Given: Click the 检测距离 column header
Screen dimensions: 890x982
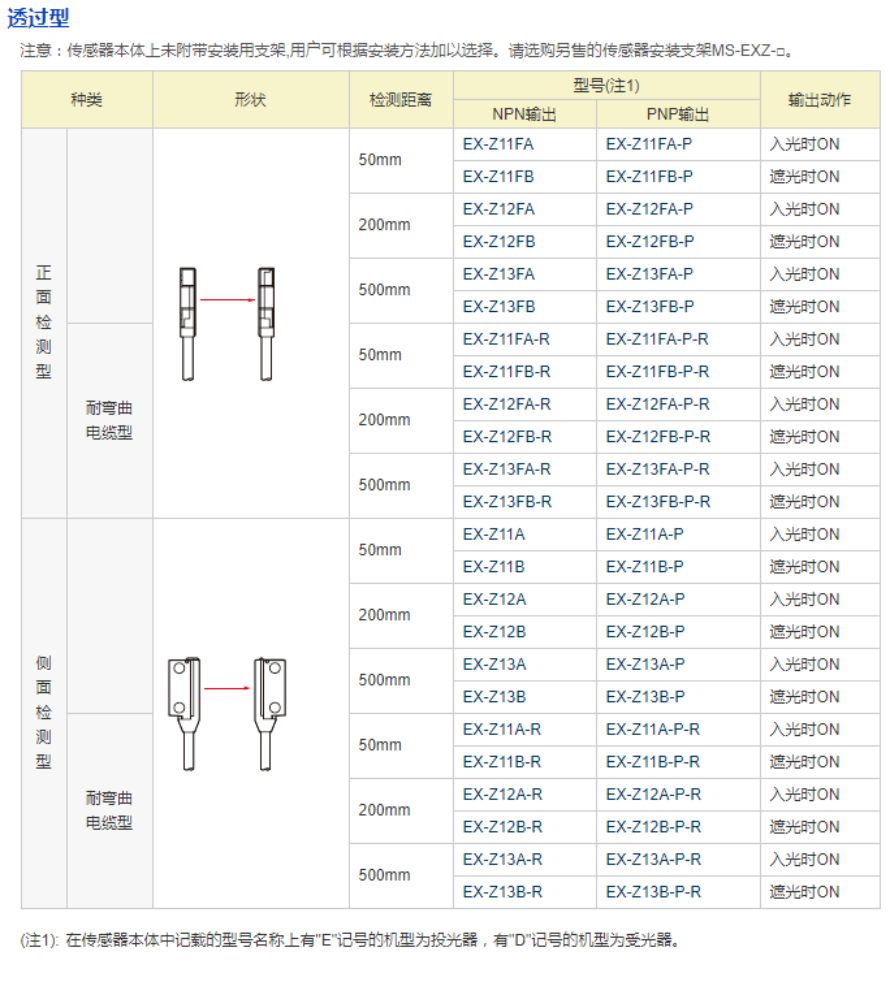Looking at the screenshot, I should [400, 100].
